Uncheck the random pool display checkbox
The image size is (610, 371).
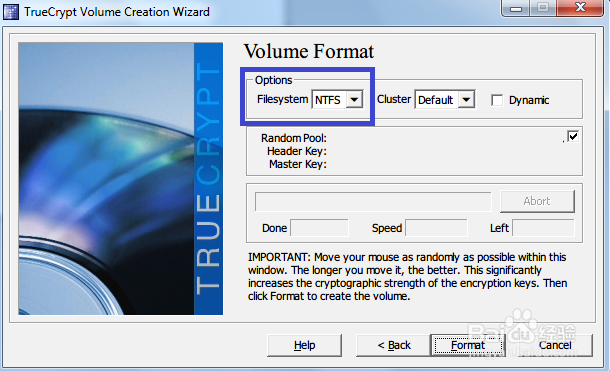[573, 136]
